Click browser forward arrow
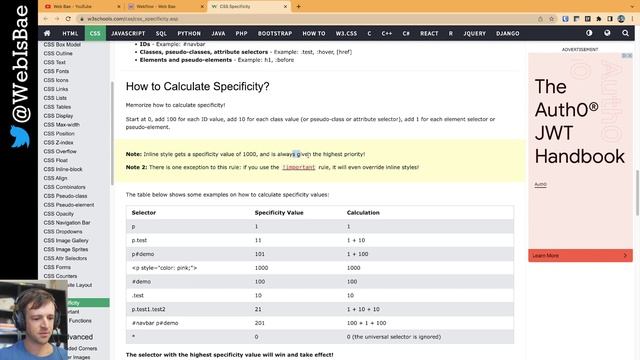This screenshot has height=360, width=640. pos(57,19)
